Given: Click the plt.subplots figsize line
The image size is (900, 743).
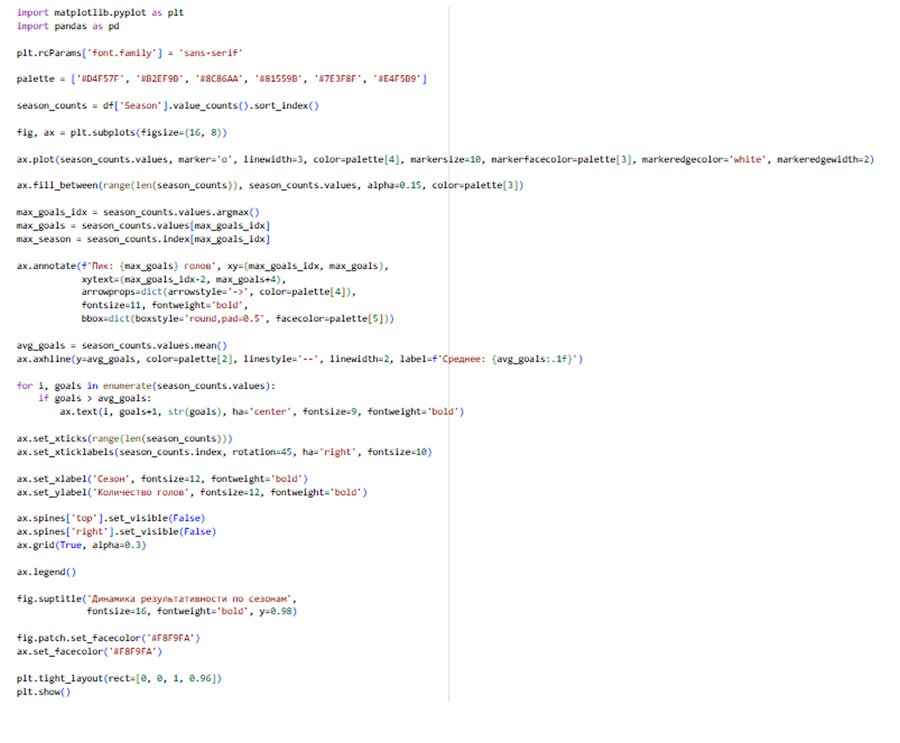Looking at the screenshot, I should click(x=122, y=133).
